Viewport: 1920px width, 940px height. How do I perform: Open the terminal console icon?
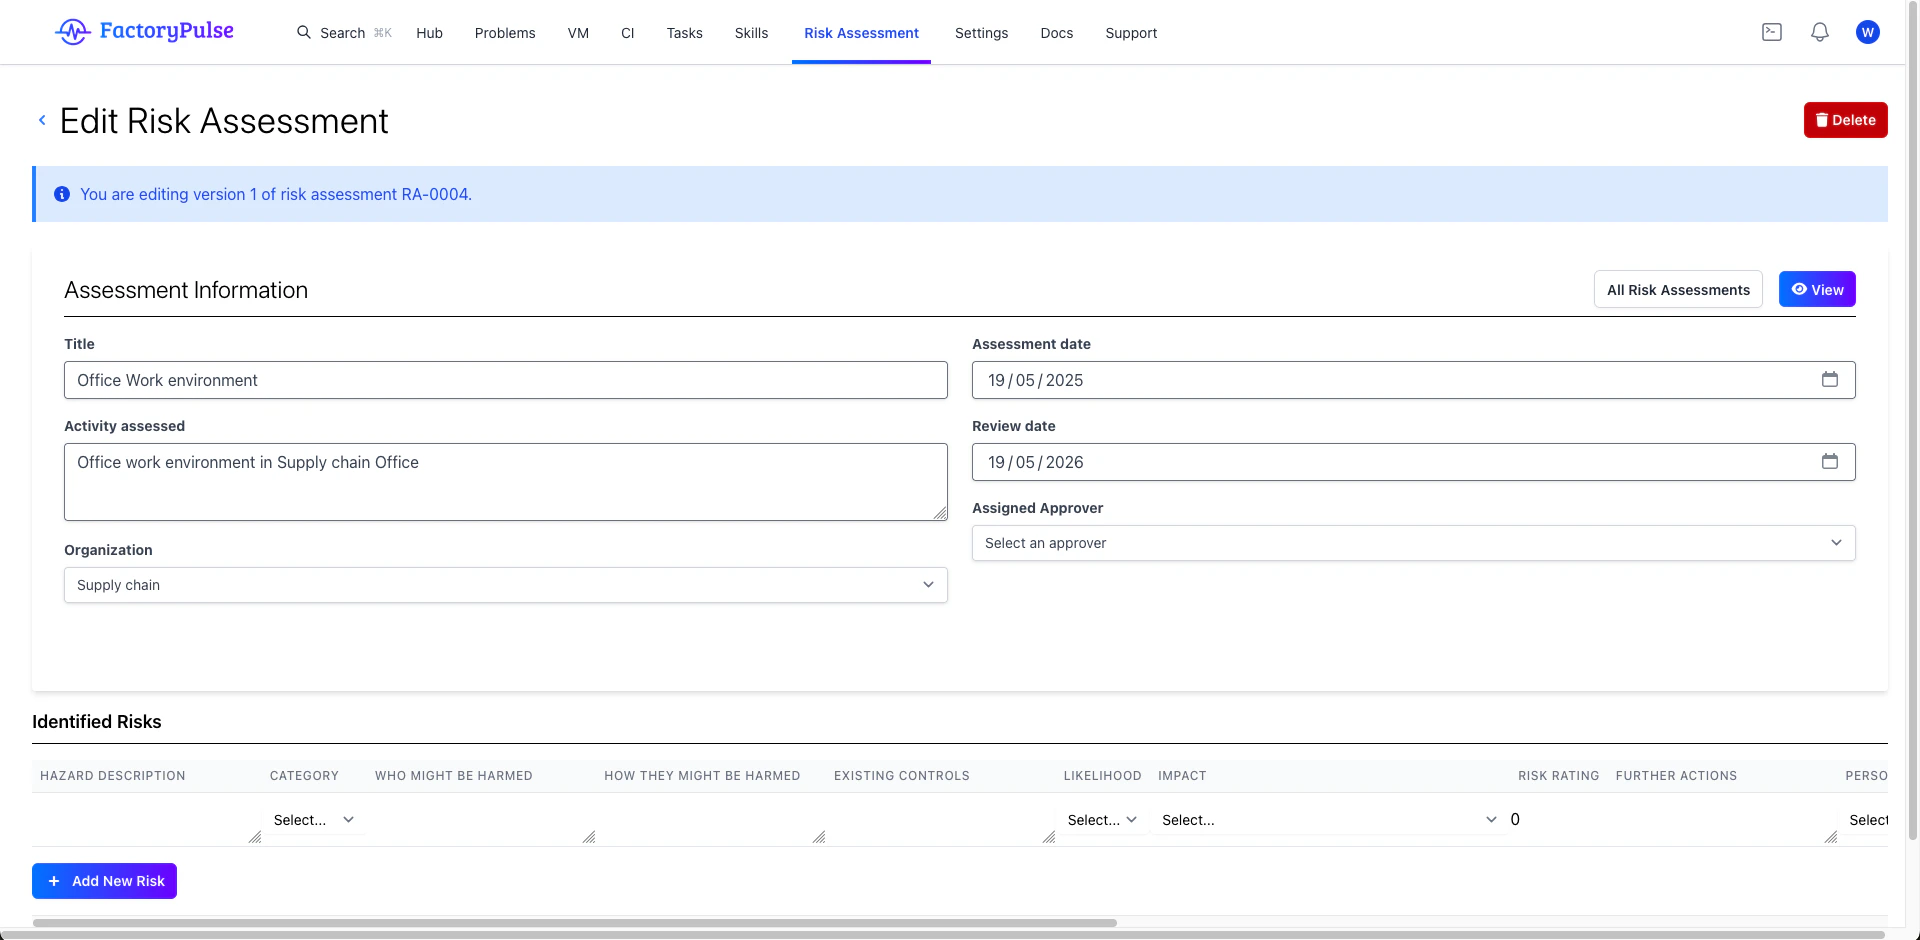1772,32
